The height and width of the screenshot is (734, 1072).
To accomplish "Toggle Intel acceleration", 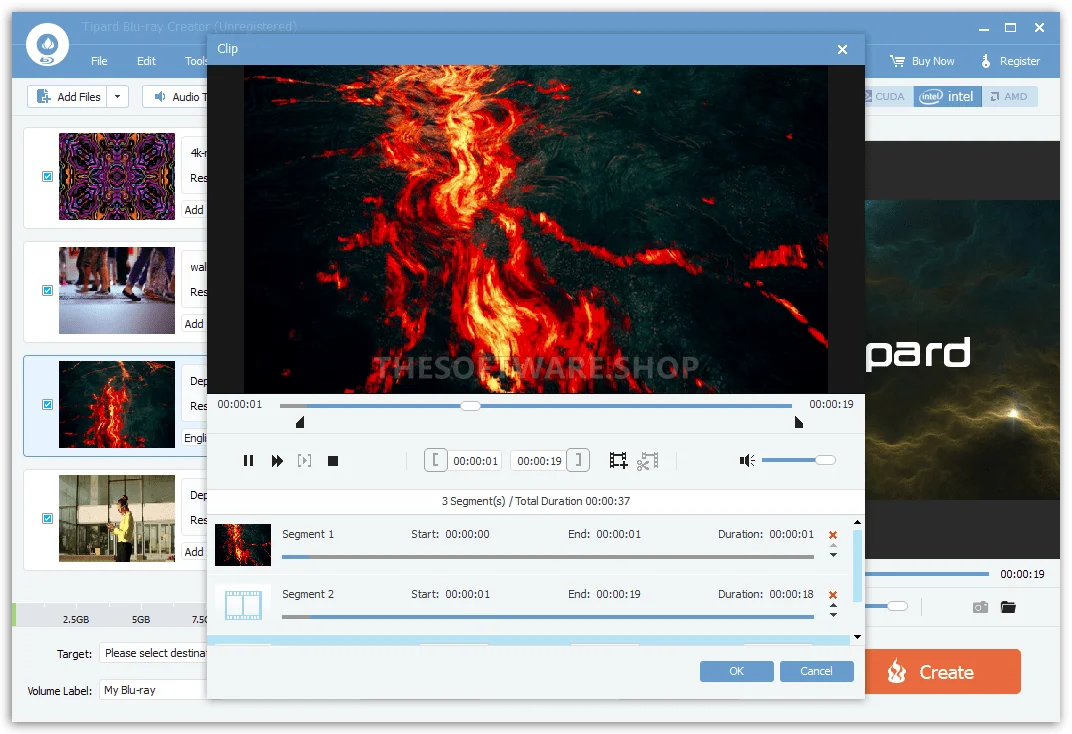I will tap(948, 96).
